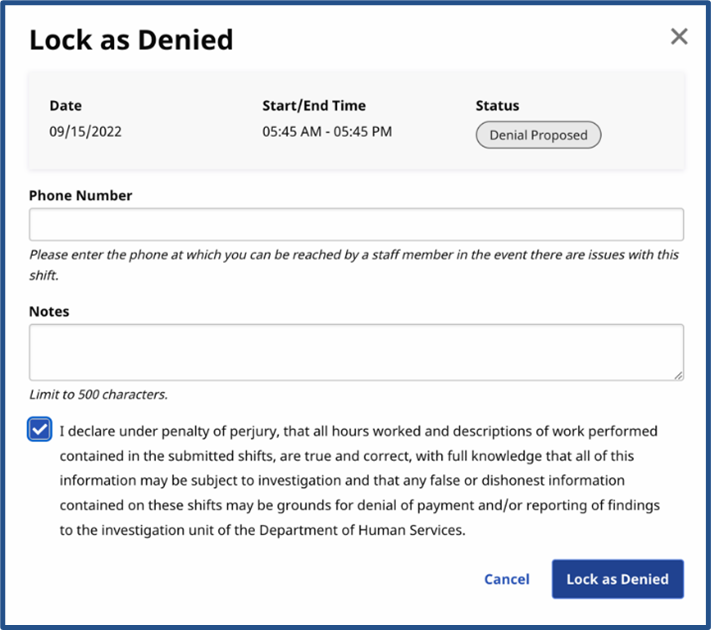The height and width of the screenshot is (630, 711).
Task: Click the Limit to 500 characters hint
Action: point(98,394)
